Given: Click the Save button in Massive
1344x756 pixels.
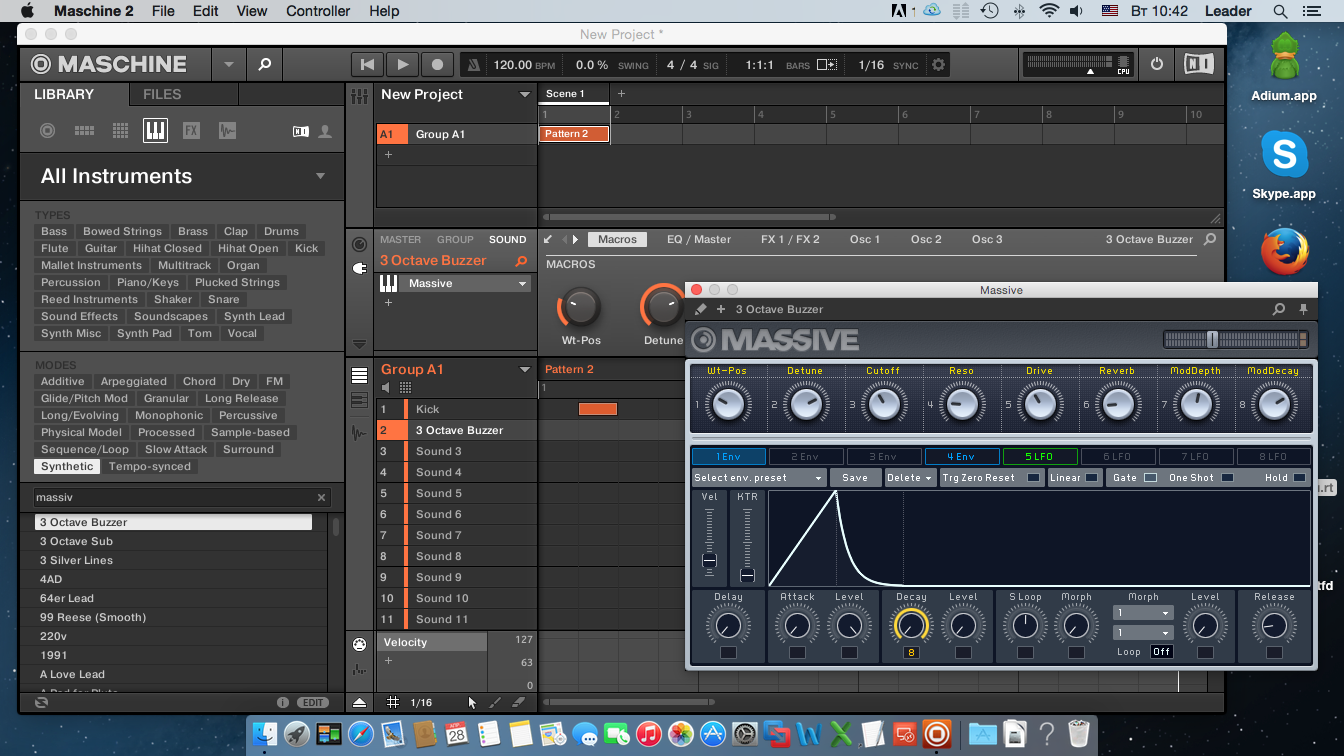Looking at the screenshot, I should (x=855, y=478).
